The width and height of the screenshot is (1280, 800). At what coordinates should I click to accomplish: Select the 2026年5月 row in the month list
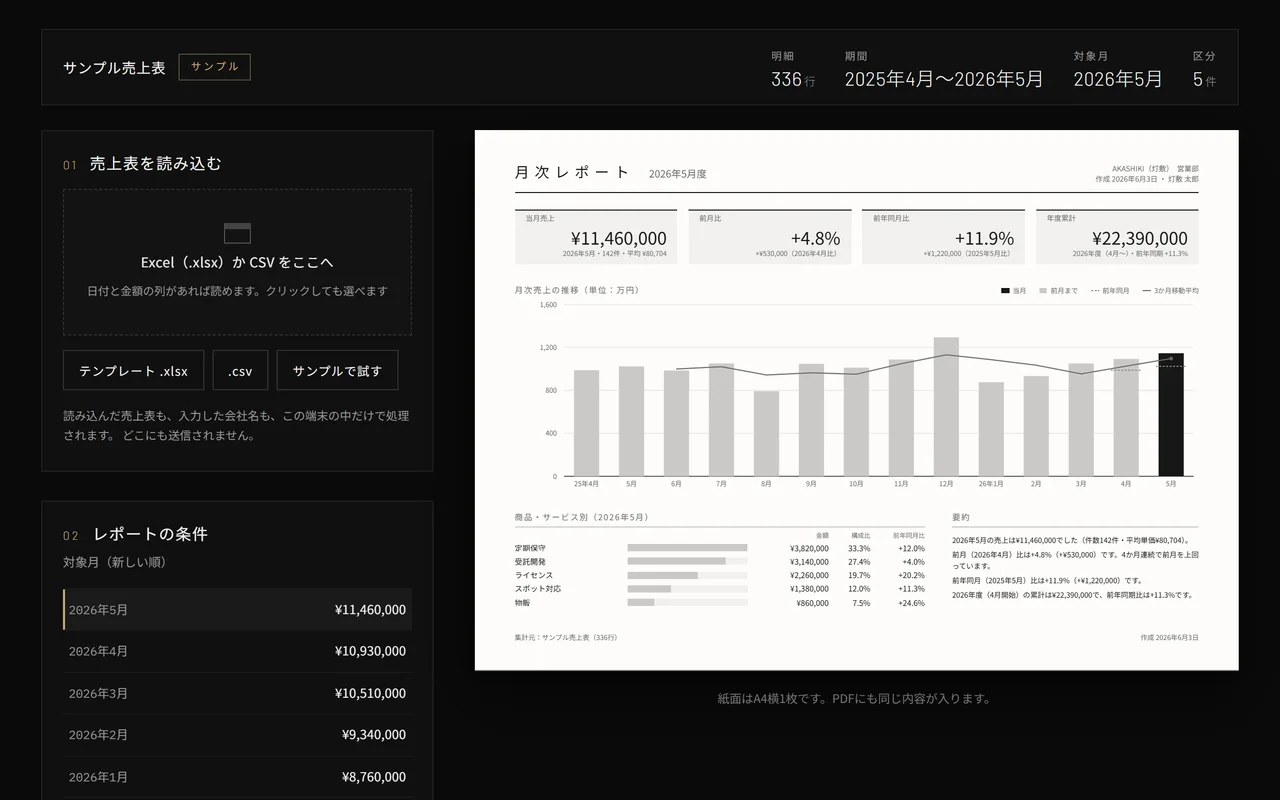point(237,609)
